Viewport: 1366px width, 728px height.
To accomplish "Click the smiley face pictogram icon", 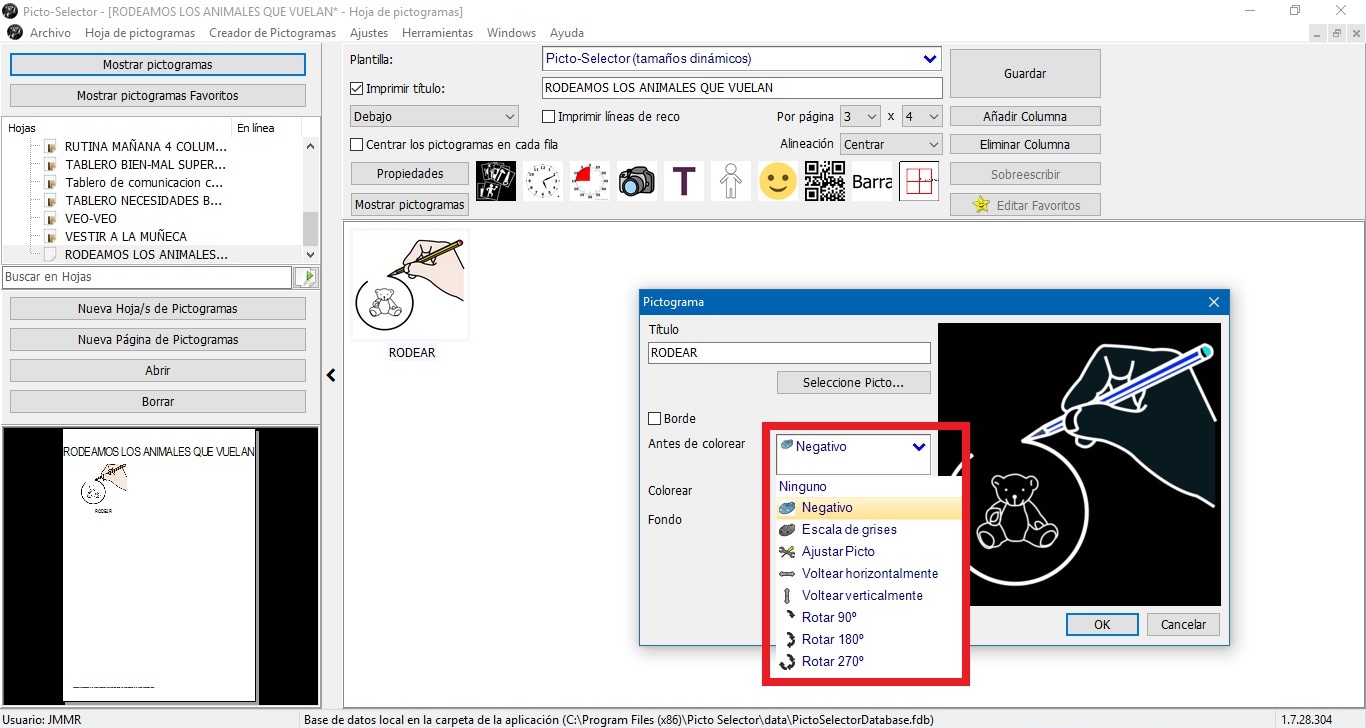I will [x=777, y=181].
